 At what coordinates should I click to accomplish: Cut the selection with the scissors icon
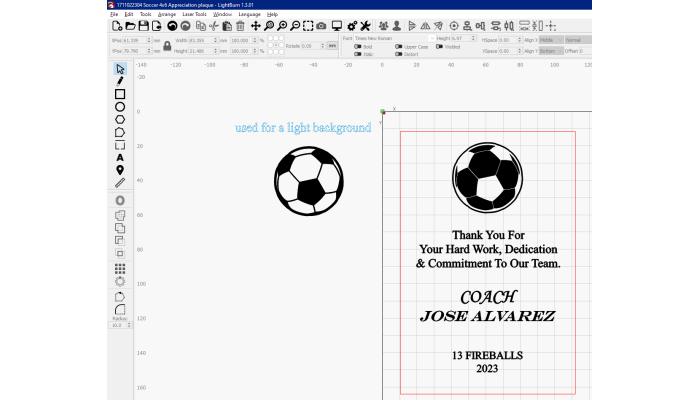[x=214, y=26]
